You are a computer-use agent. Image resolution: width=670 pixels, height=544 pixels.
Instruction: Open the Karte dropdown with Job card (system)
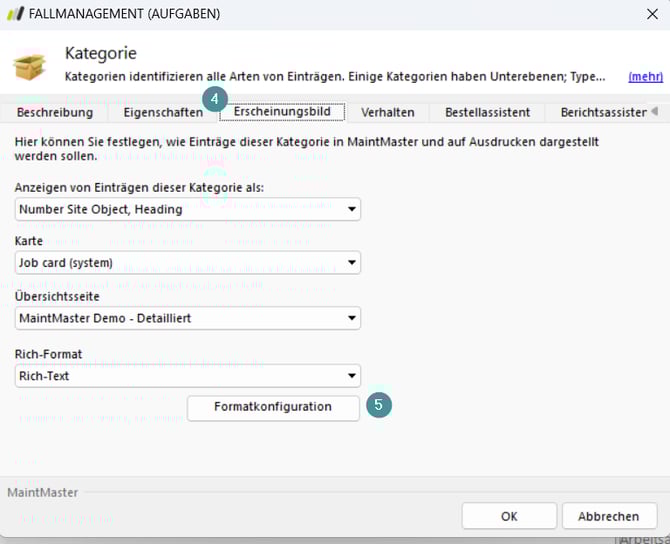pos(189,263)
